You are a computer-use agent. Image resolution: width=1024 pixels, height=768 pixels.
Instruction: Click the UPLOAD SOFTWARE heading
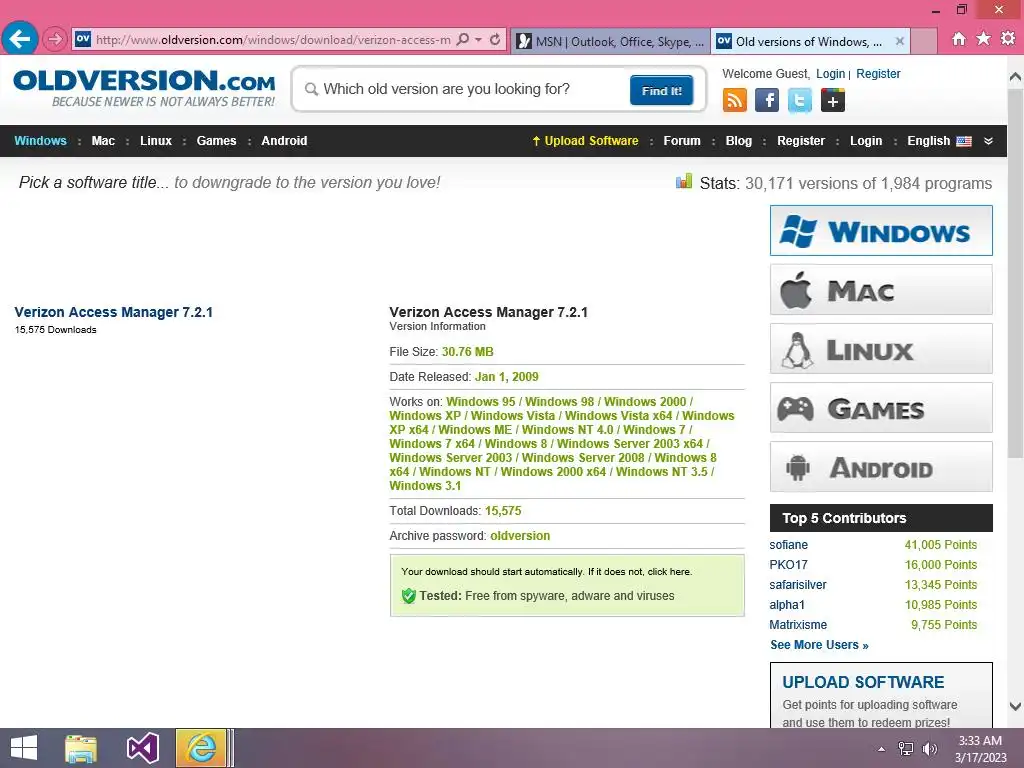(x=863, y=682)
